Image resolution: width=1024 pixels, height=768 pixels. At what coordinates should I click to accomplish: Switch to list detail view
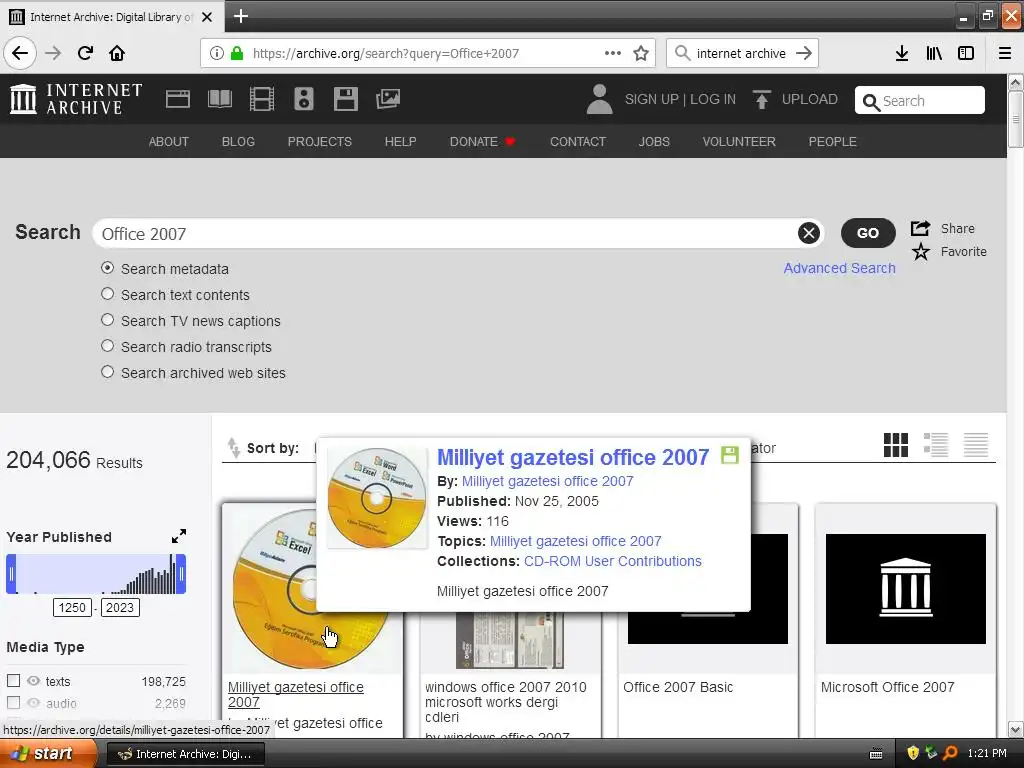pos(936,445)
